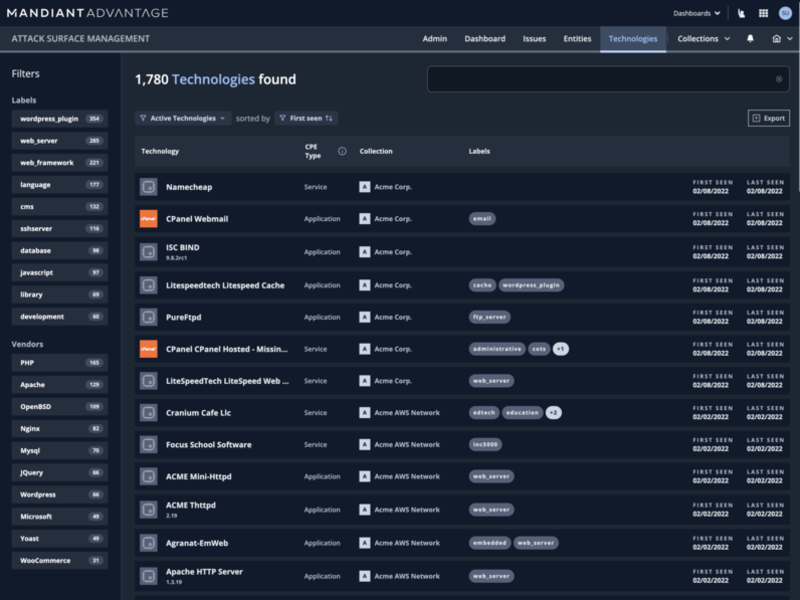Click Acme AWS Network on Apache HTTP Server row
This screenshot has height=600, width=800.
407,576
